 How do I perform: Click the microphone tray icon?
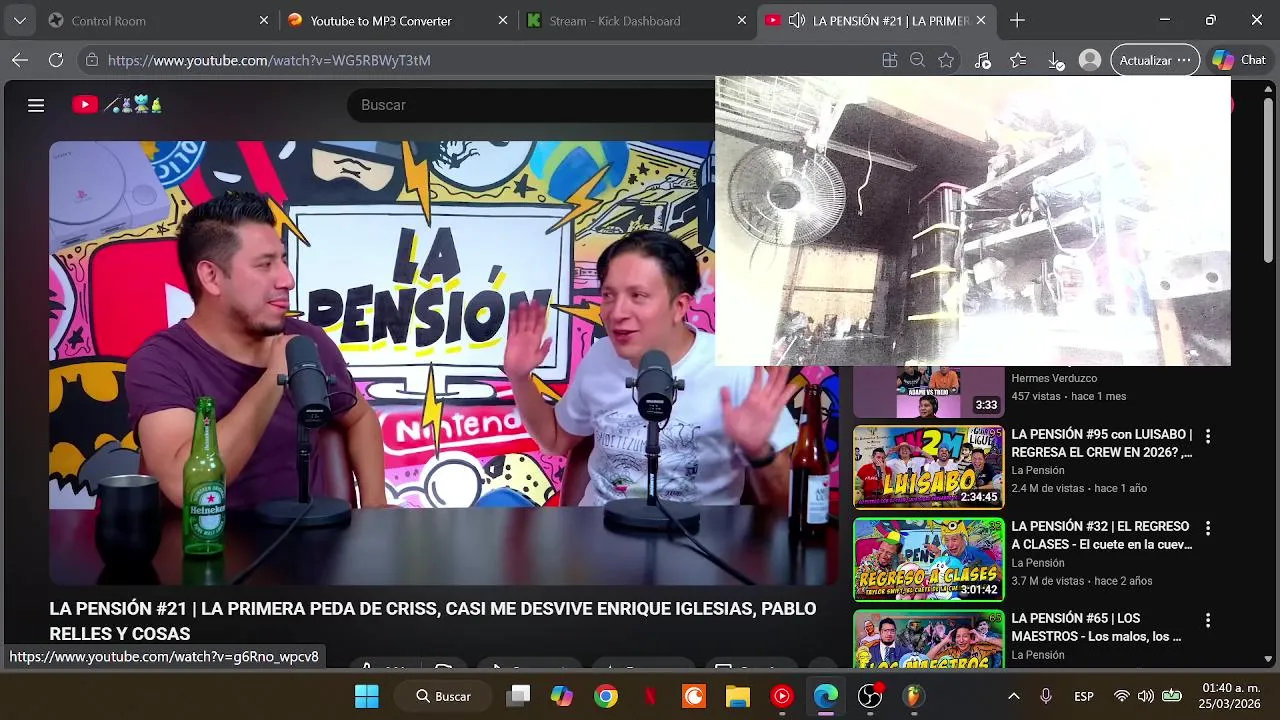pos(1046,696)
